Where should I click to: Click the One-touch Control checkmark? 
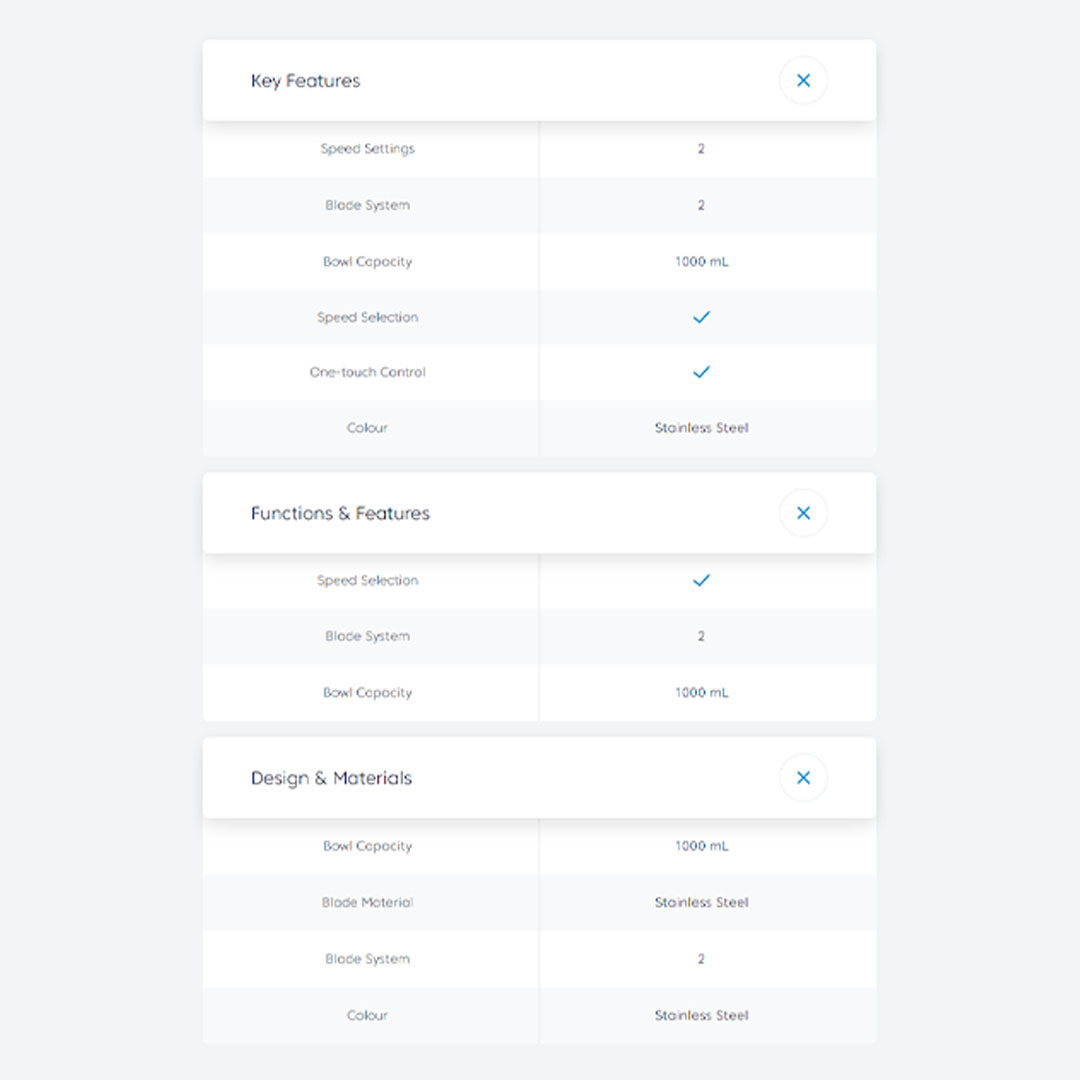[701, 372]
